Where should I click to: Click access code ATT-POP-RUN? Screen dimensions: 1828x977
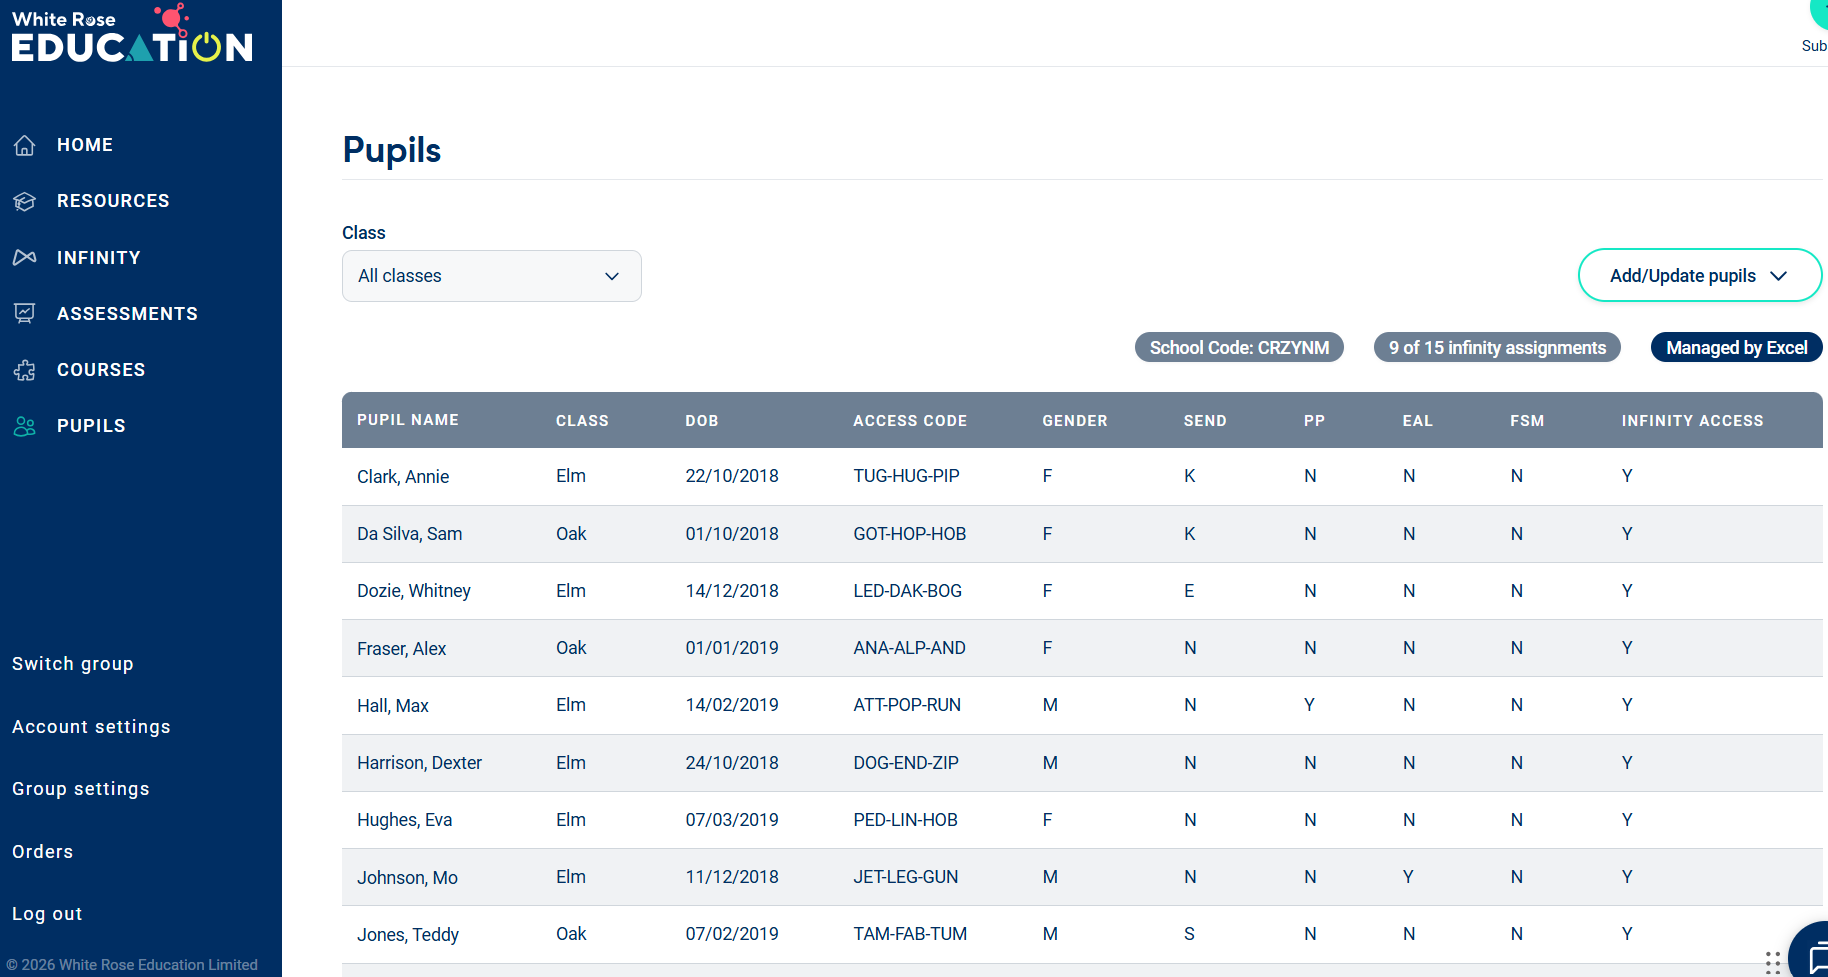pos(907,705)
